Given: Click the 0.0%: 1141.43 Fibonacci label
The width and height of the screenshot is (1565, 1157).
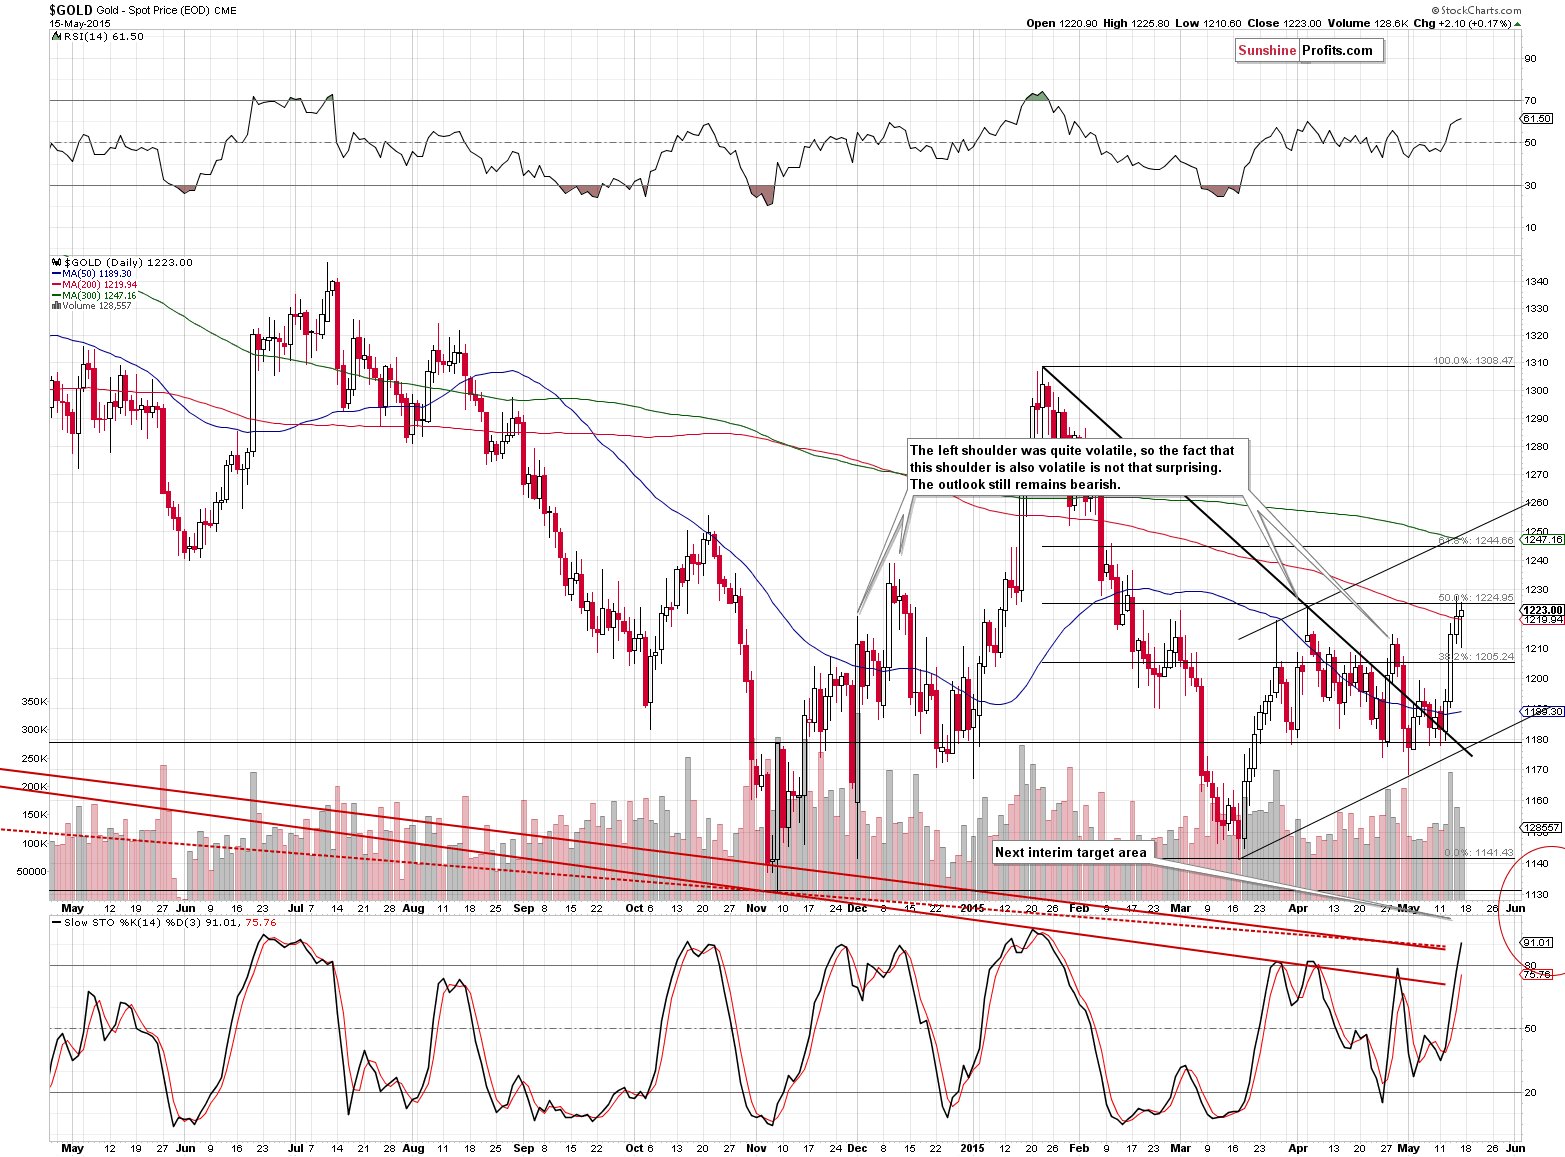Looking at the screenshot, I should (1479, 853).
